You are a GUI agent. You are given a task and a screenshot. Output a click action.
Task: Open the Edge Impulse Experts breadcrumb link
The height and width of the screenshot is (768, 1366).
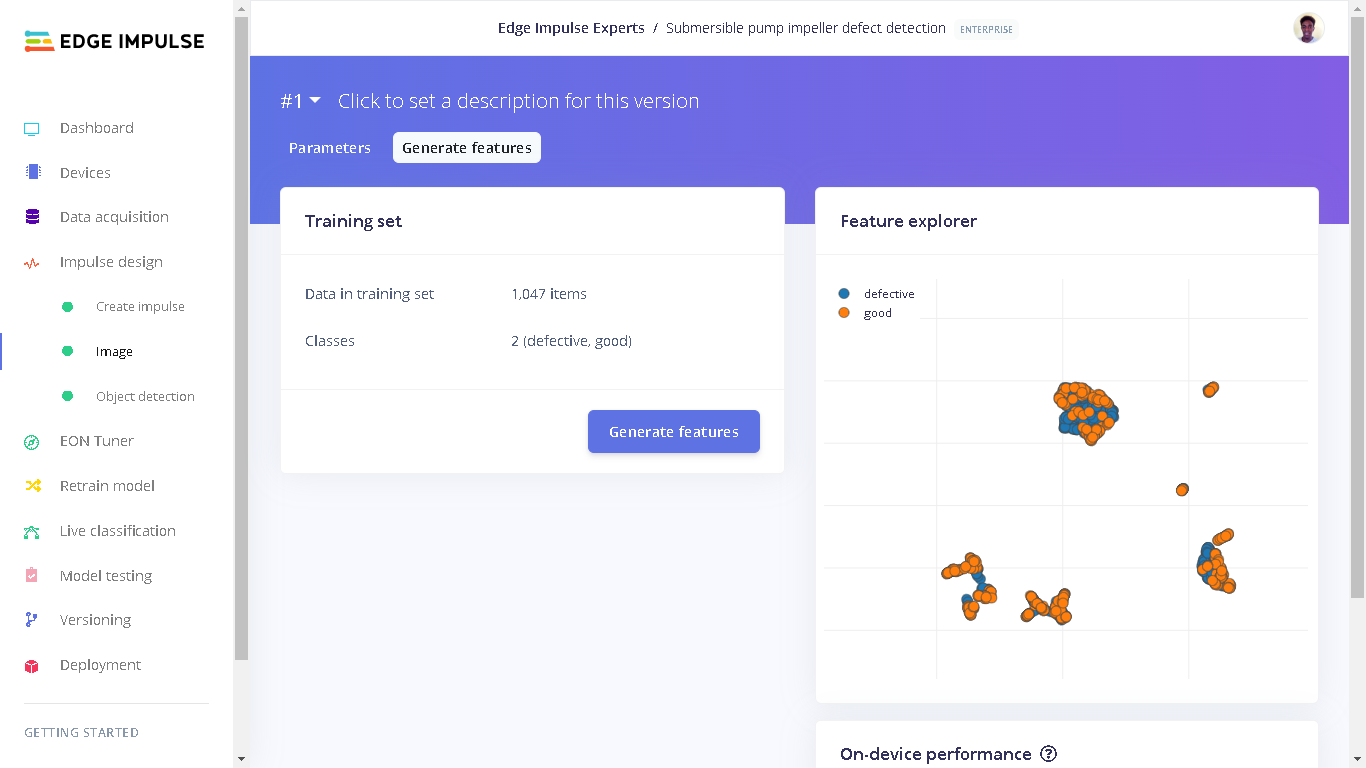click(571, 28)
